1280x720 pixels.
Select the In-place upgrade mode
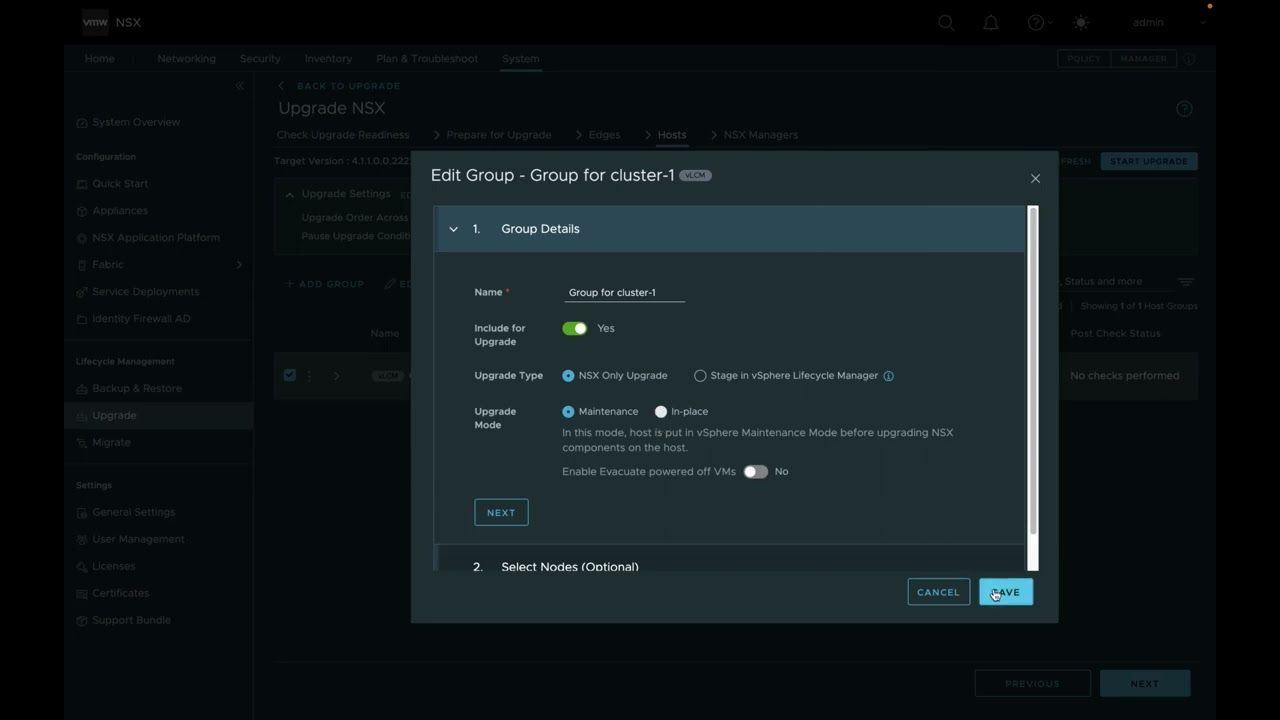[x=661, y=411]
